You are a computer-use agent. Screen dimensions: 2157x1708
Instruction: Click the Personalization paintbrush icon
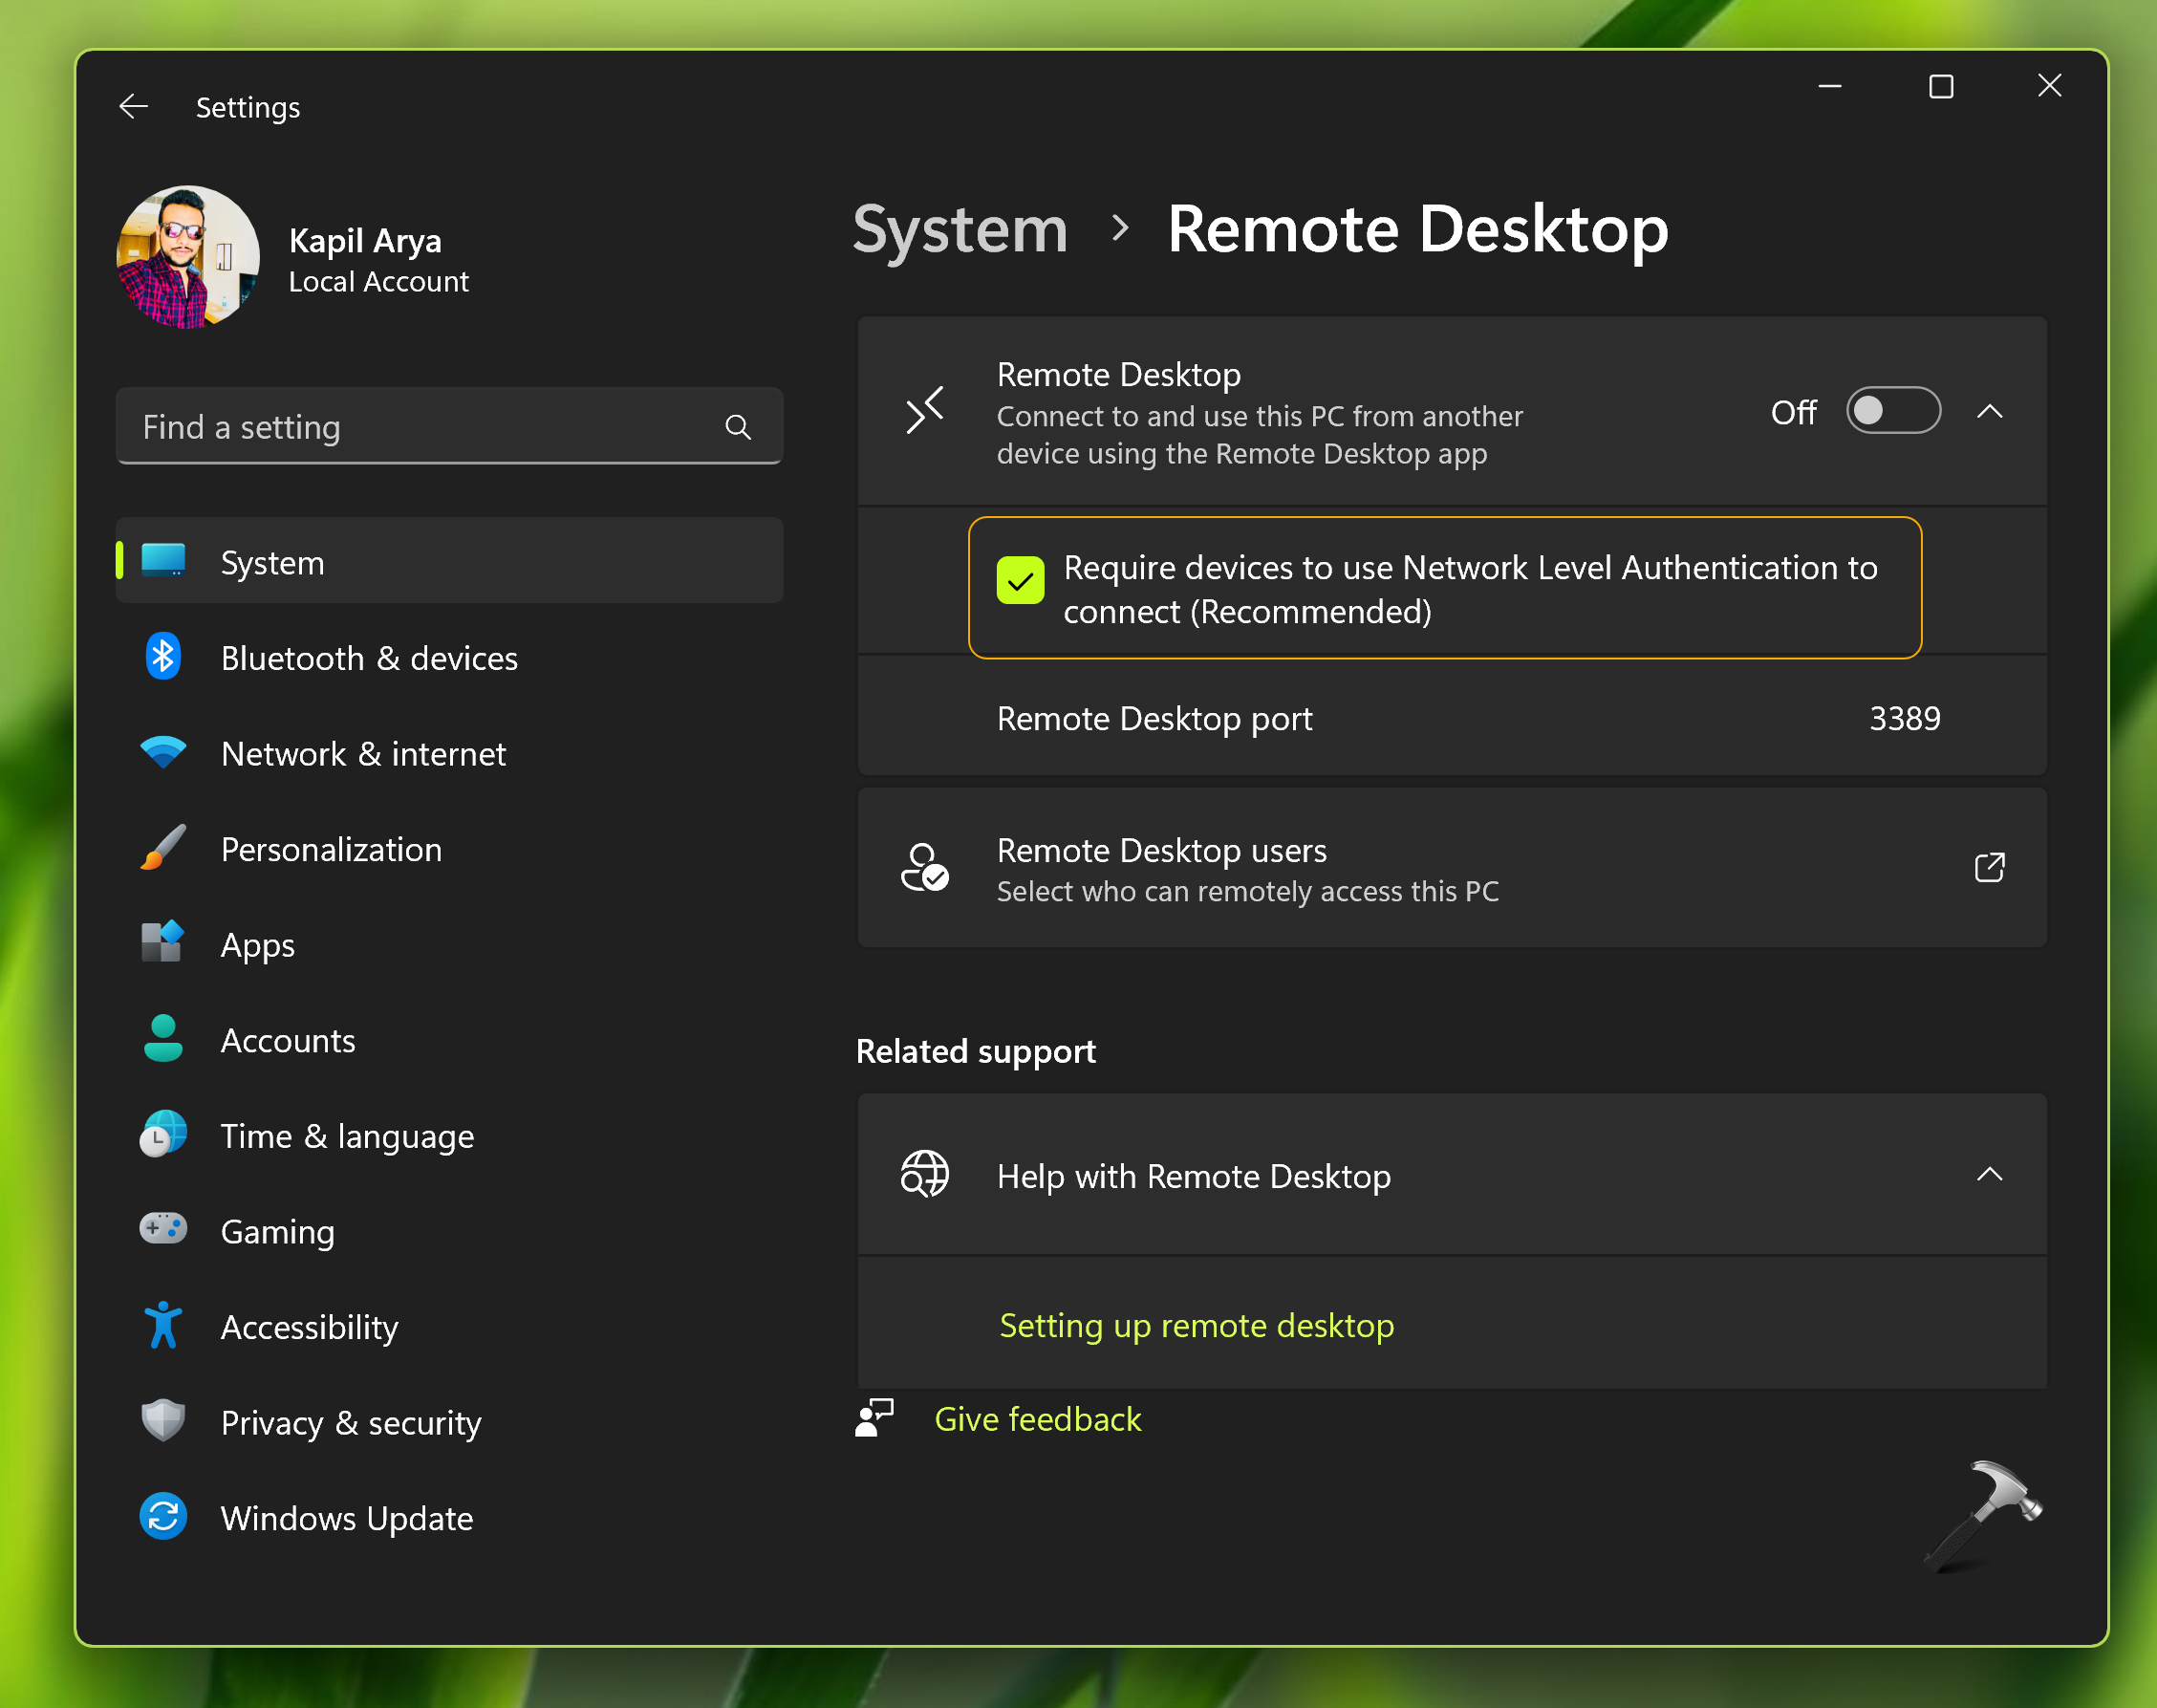[163, 849]
